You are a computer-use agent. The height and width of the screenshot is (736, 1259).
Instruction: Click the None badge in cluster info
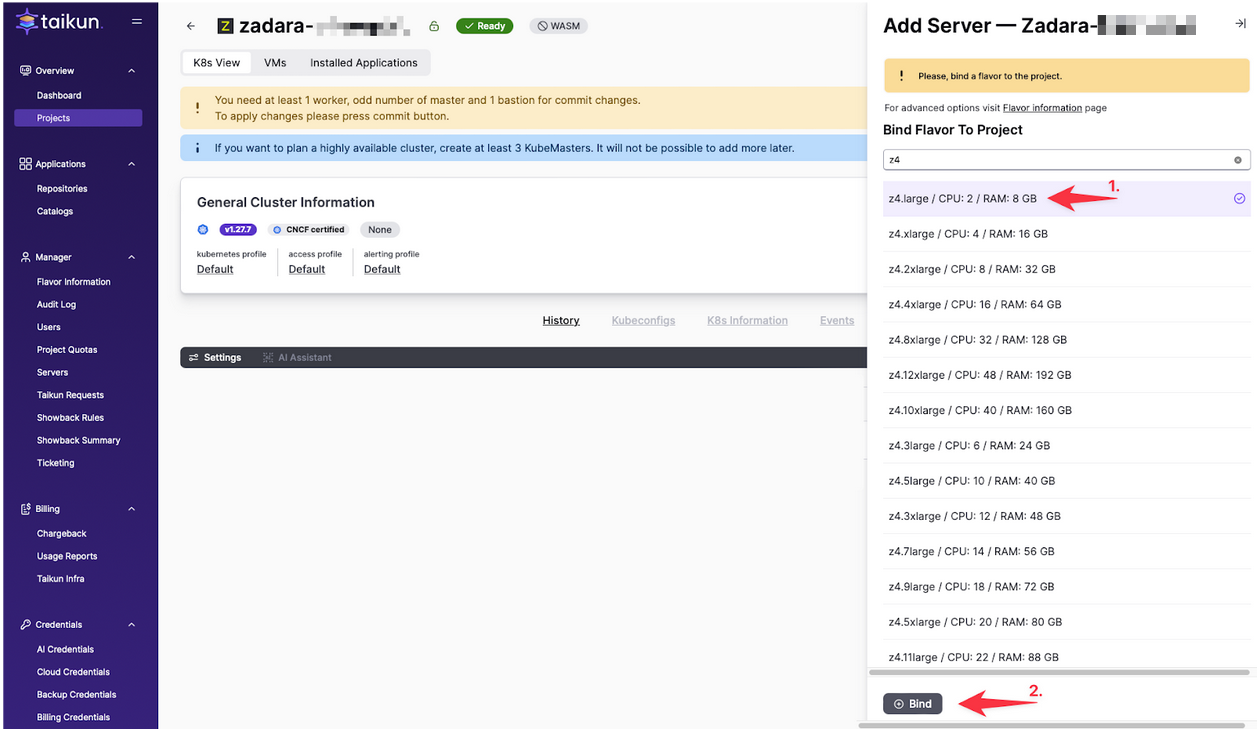coord(380,230)
